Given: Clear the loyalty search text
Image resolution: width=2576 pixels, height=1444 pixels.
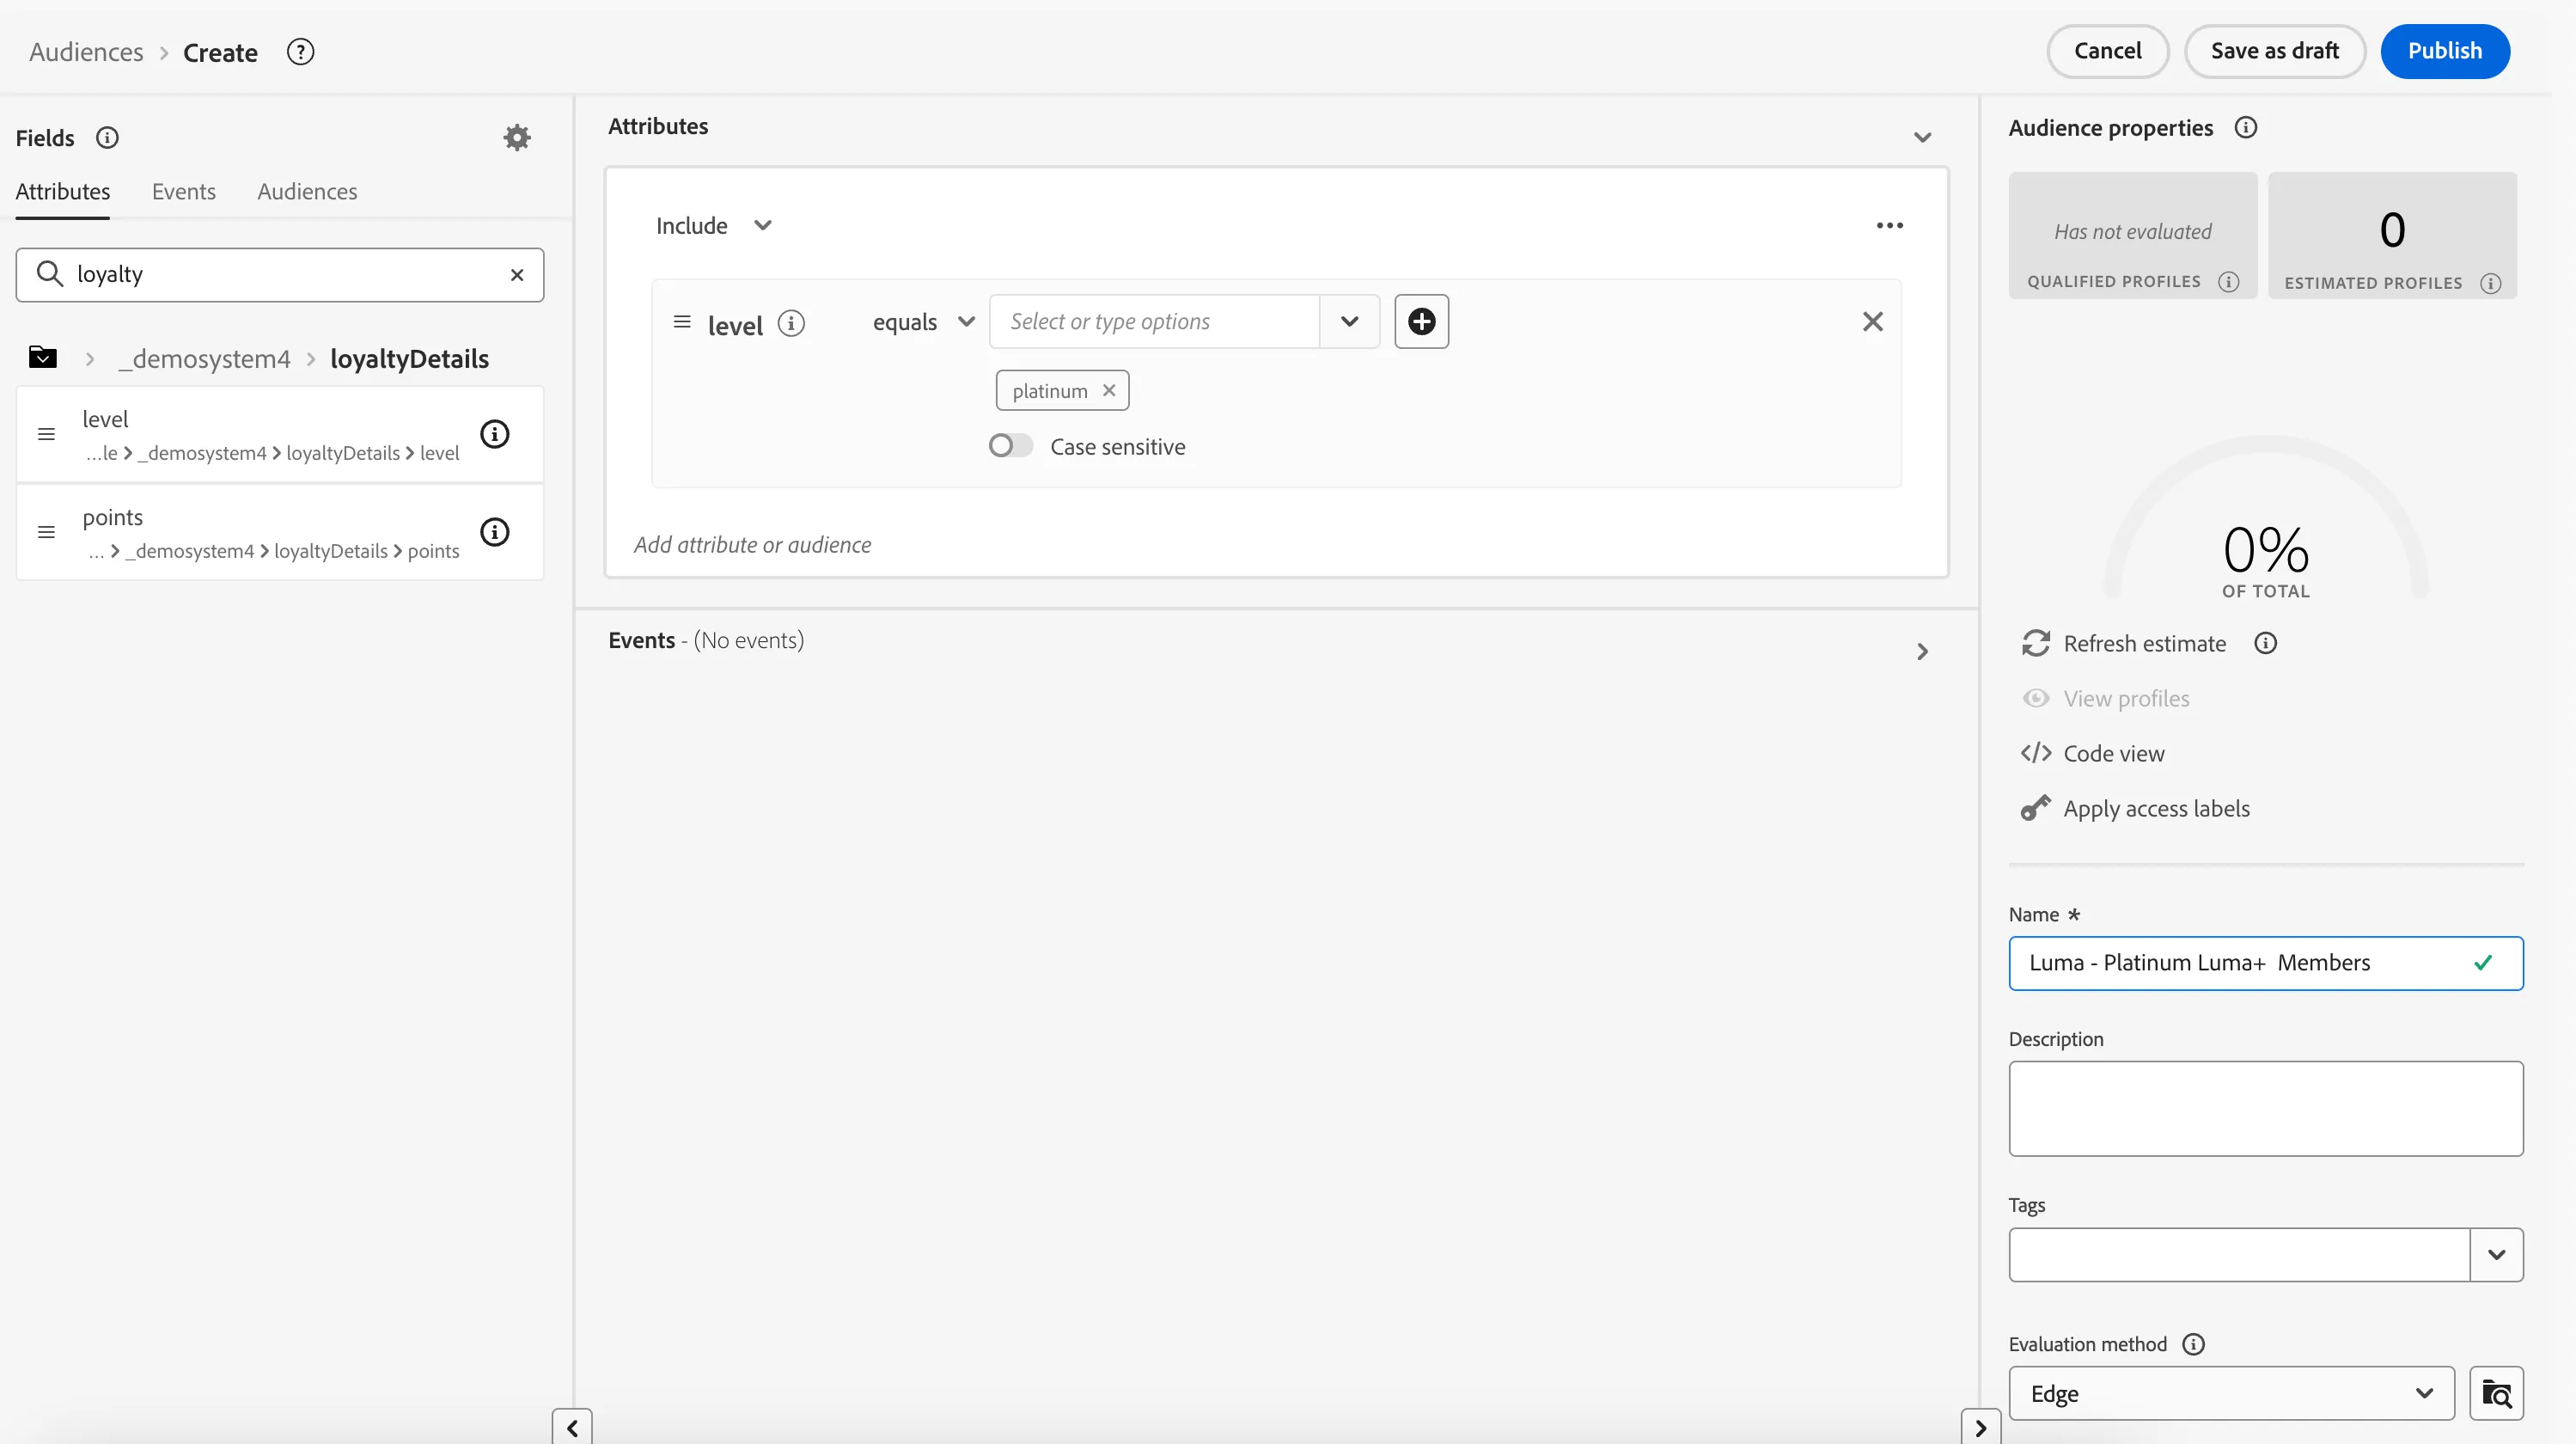Looking at the screenshot, I should pyautogui.click(x=517, y=275).
